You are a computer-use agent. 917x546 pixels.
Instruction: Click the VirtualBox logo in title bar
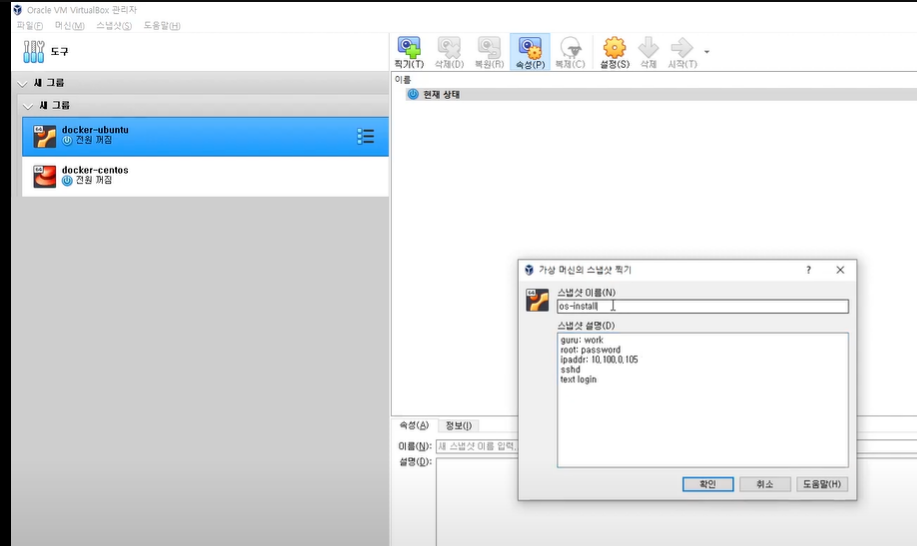coord(18,10)
